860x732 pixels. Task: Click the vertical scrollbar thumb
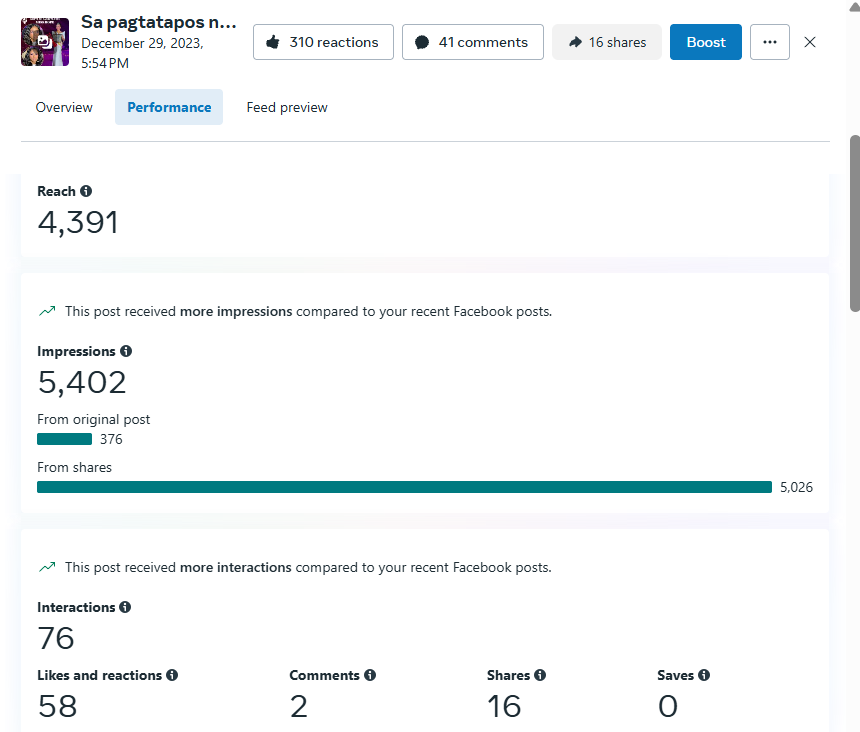click(x=854, y=222)
